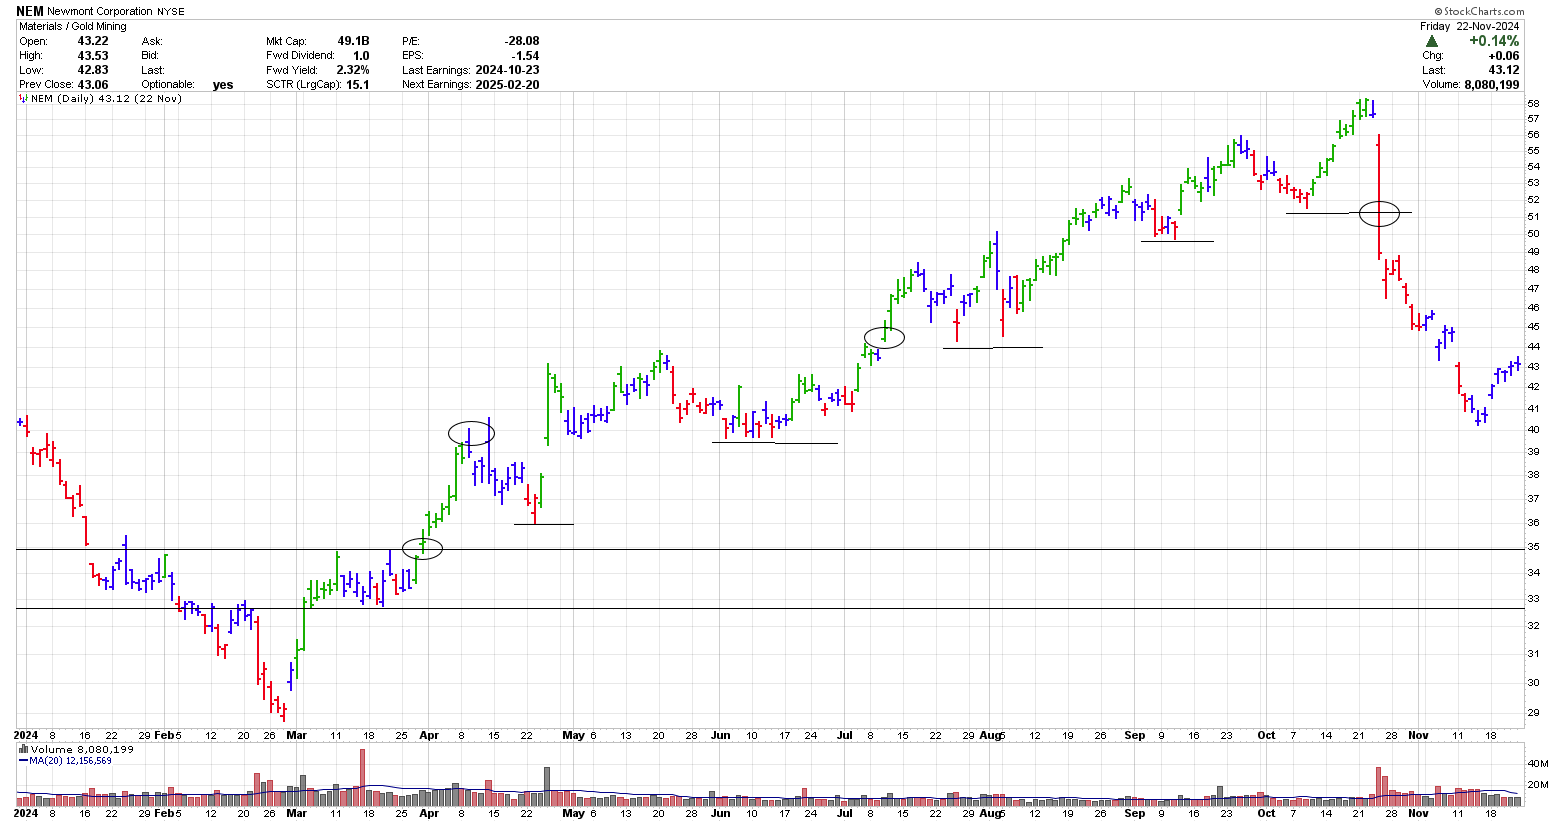Click the ©StockCharts.com credit

coord(1479,12)
